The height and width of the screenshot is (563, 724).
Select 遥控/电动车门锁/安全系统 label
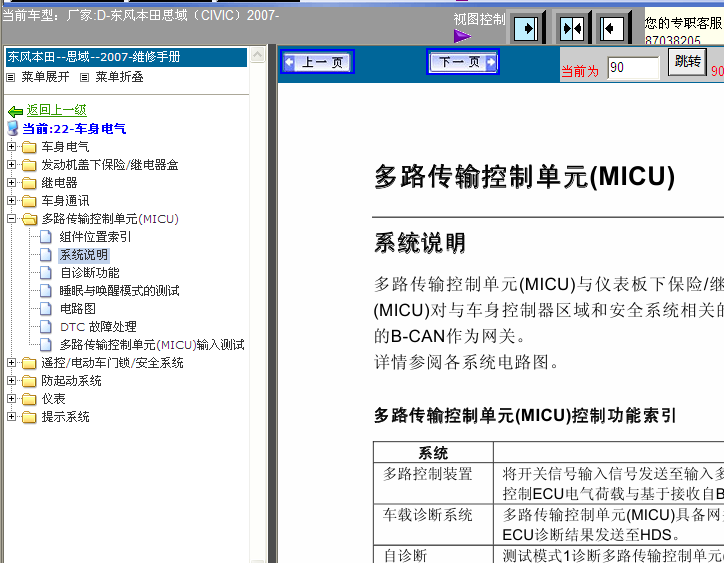pos(112,363)
